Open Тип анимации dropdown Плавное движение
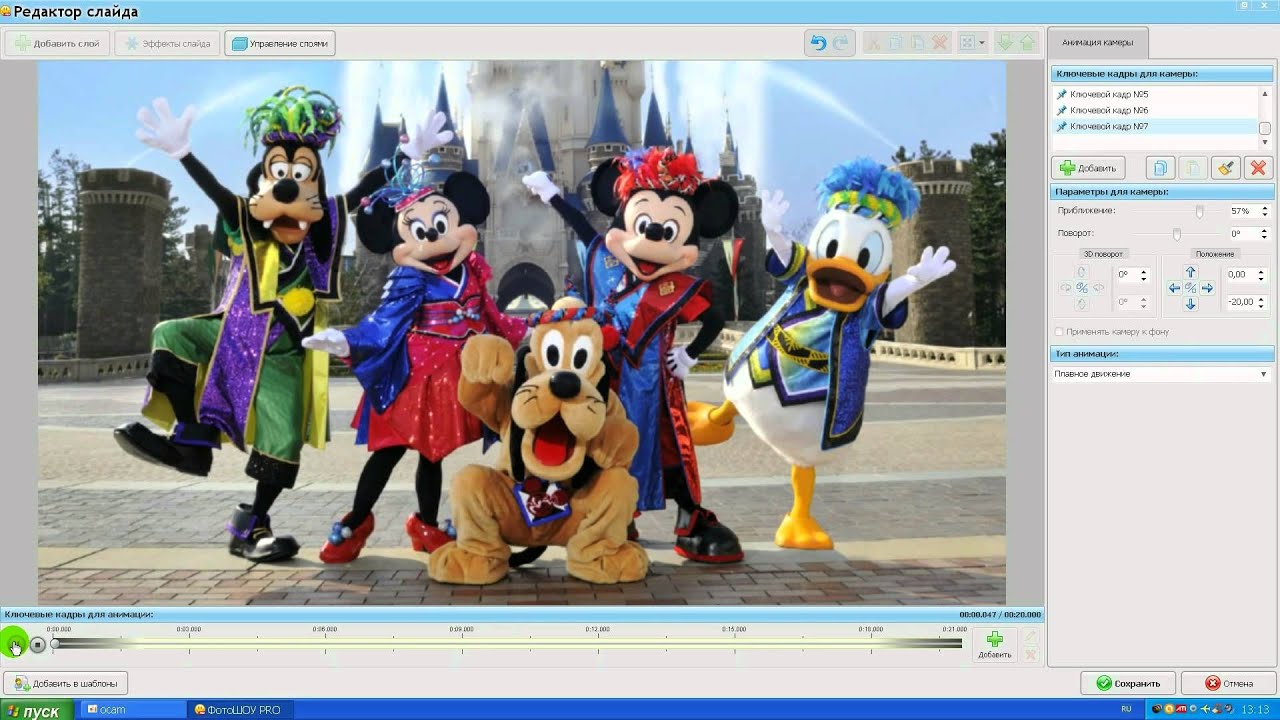Image resolution: width=1280 pixels, height=720 pixels. [x=1161, y=374]
